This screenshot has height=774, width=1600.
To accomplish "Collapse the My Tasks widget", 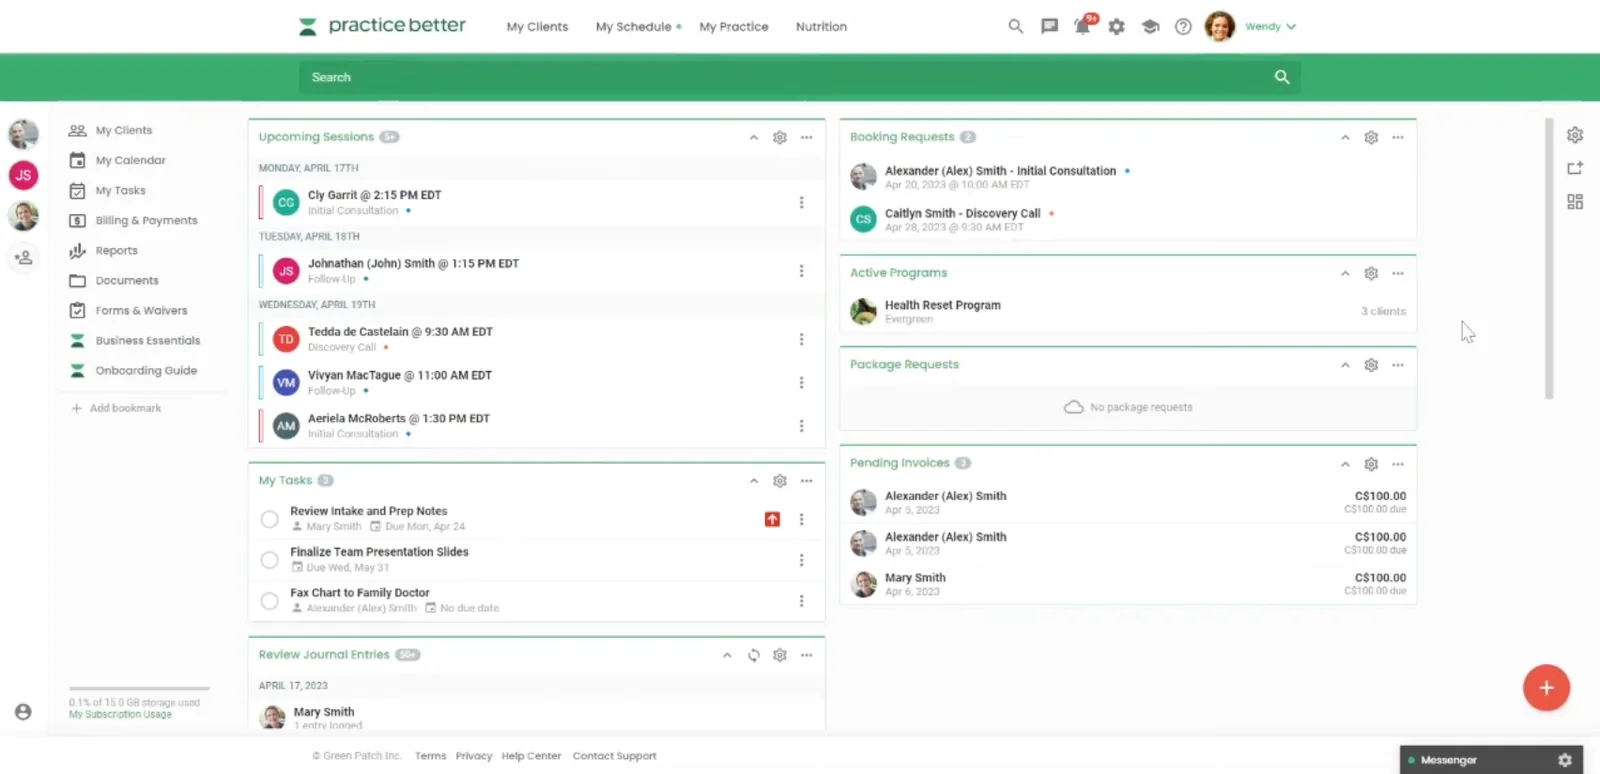I will pos(754,481).
